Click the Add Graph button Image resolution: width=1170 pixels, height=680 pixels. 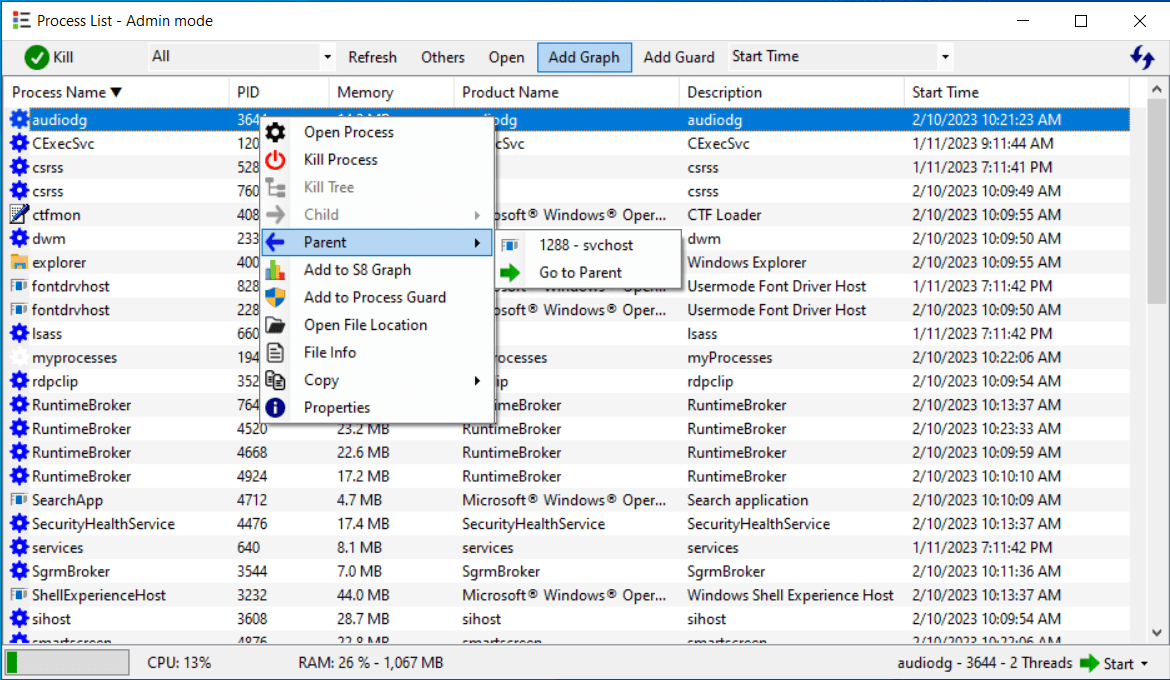(x=584, y=57)
